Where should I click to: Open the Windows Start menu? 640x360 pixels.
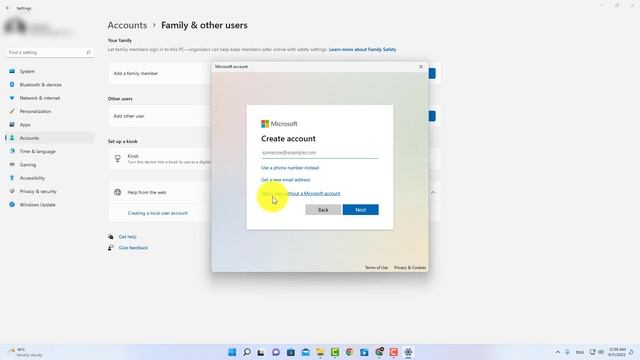232,352
